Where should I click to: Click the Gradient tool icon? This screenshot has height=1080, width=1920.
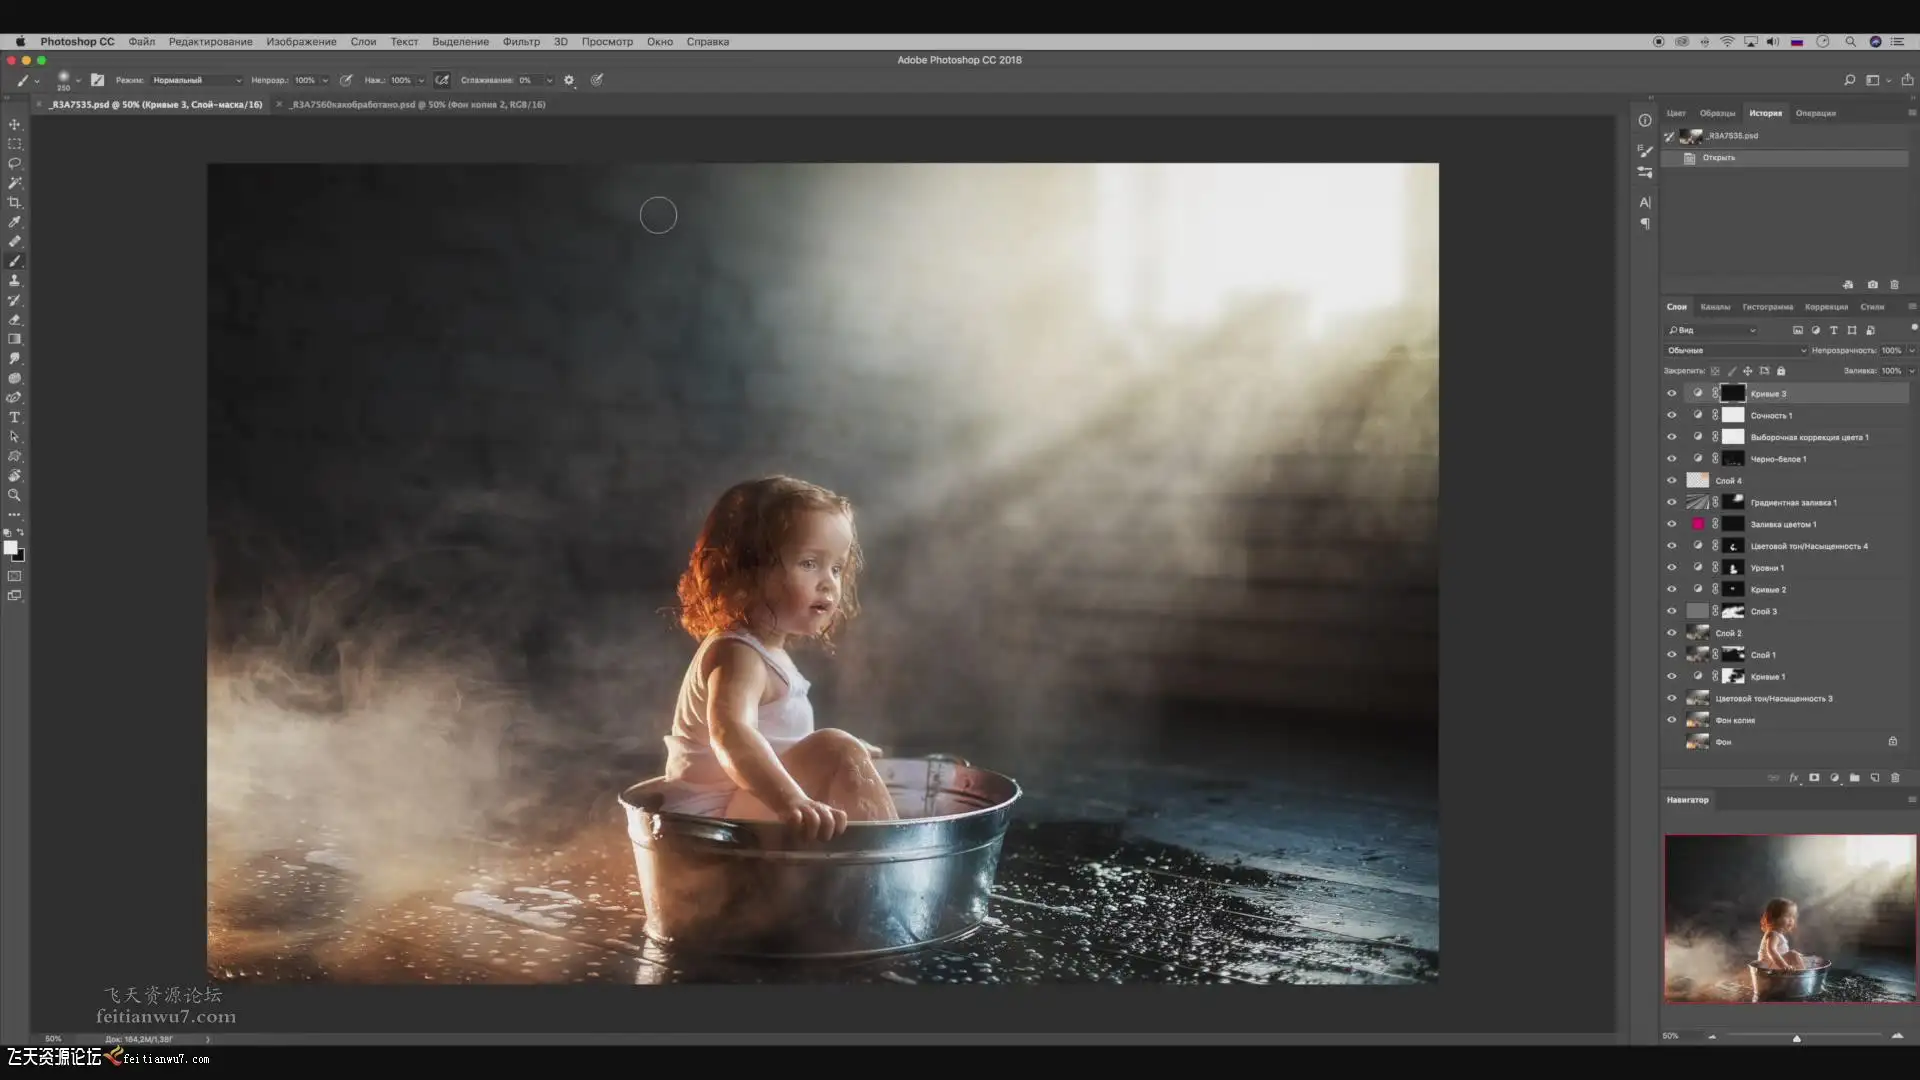(14, 339)
